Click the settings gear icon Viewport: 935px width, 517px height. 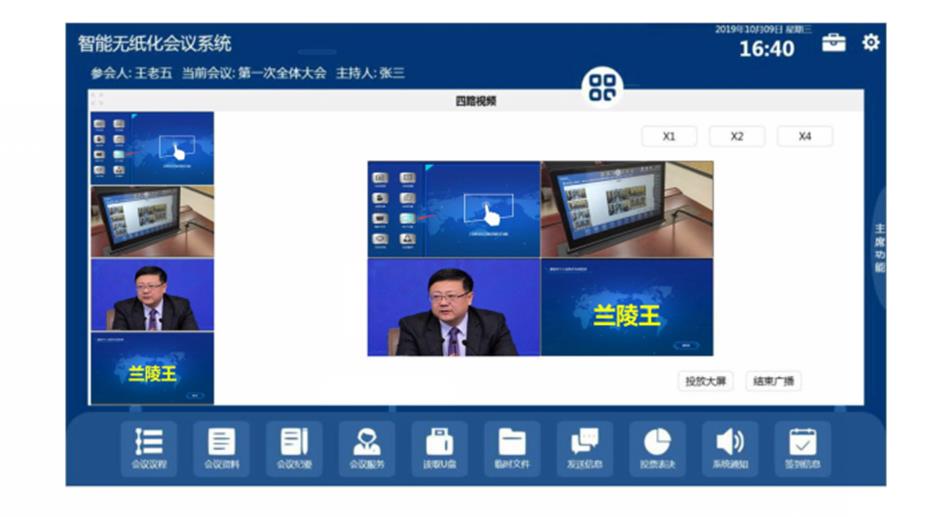coord(871,42)
